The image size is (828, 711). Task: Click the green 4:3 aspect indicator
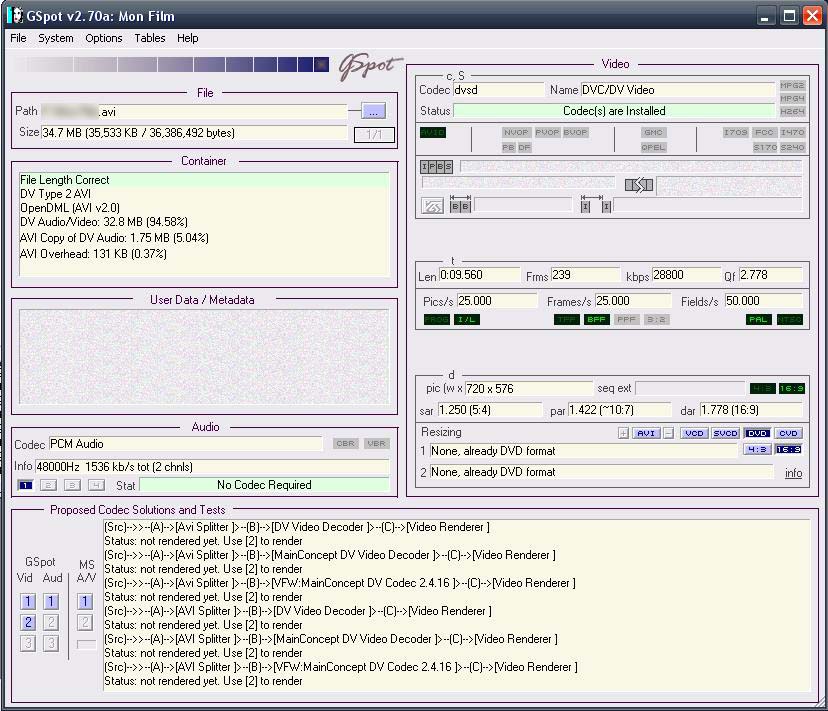[x=763, y=389]
